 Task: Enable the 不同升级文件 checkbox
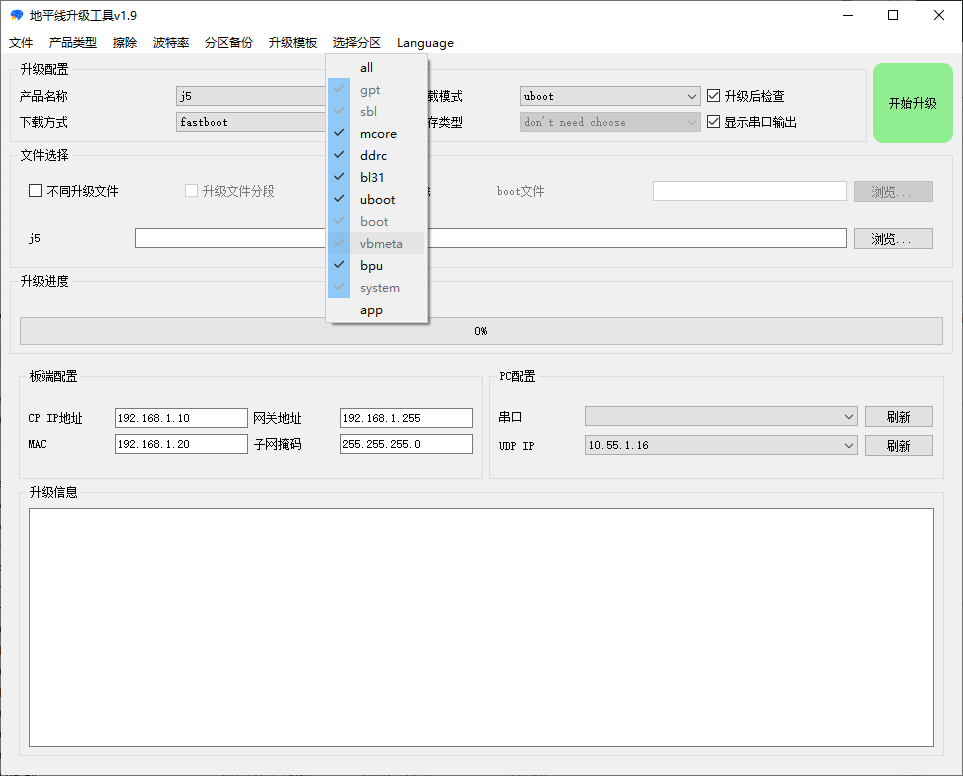(36, 191)
